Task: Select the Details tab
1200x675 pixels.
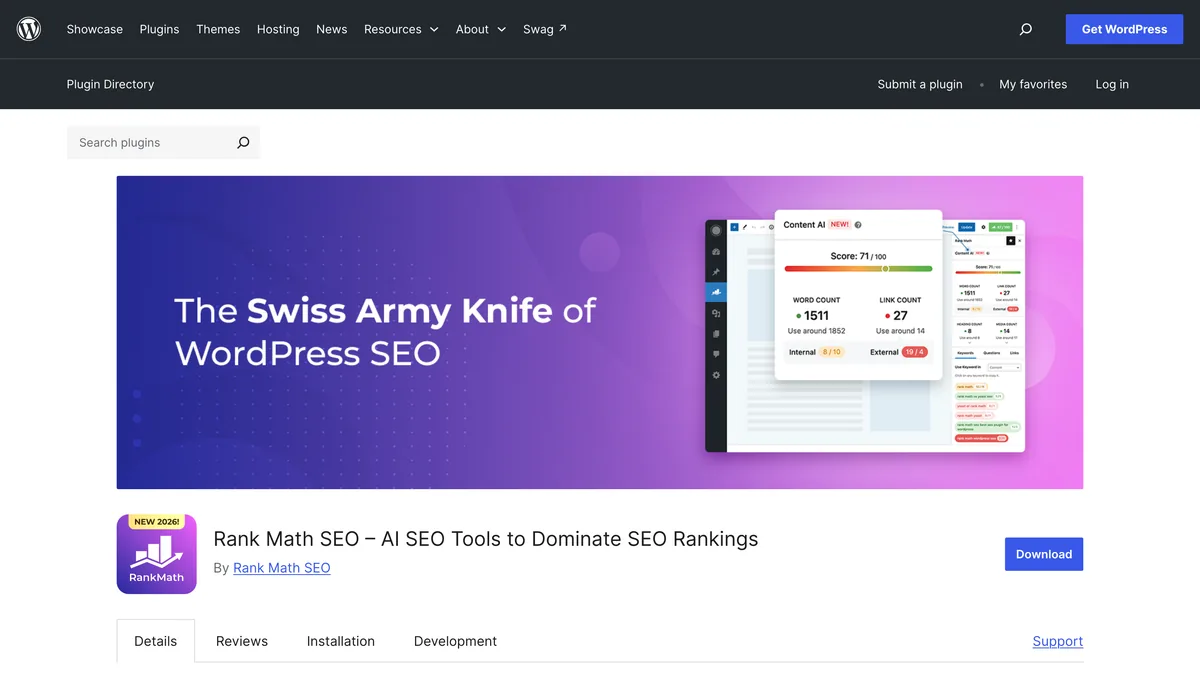Action: click(156, 641)
